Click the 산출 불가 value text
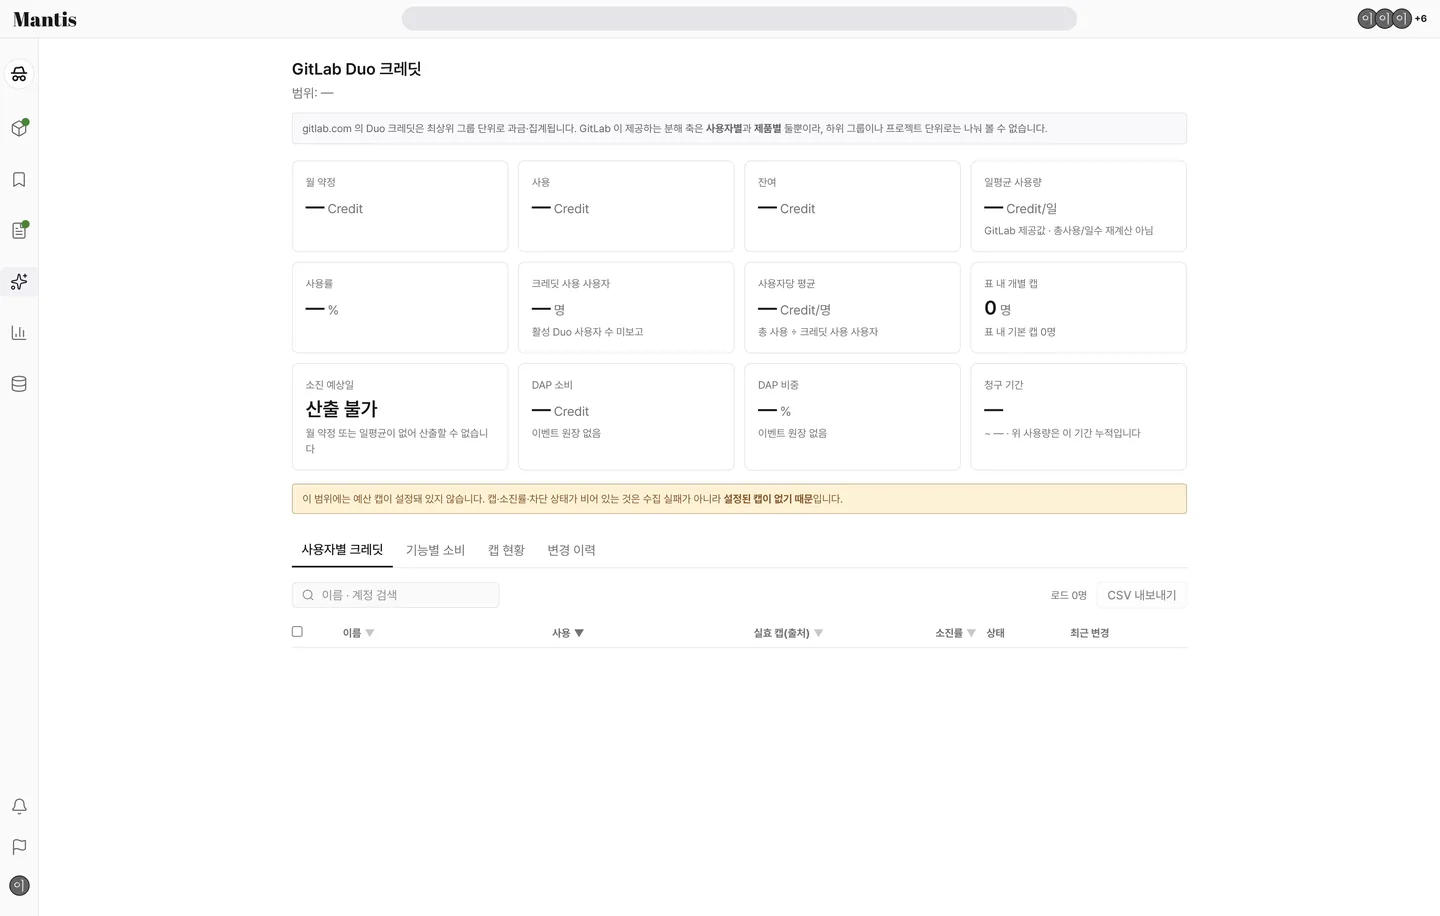Image resolution: width=1440 pixels, height=916 pixels. pos(342,409)
